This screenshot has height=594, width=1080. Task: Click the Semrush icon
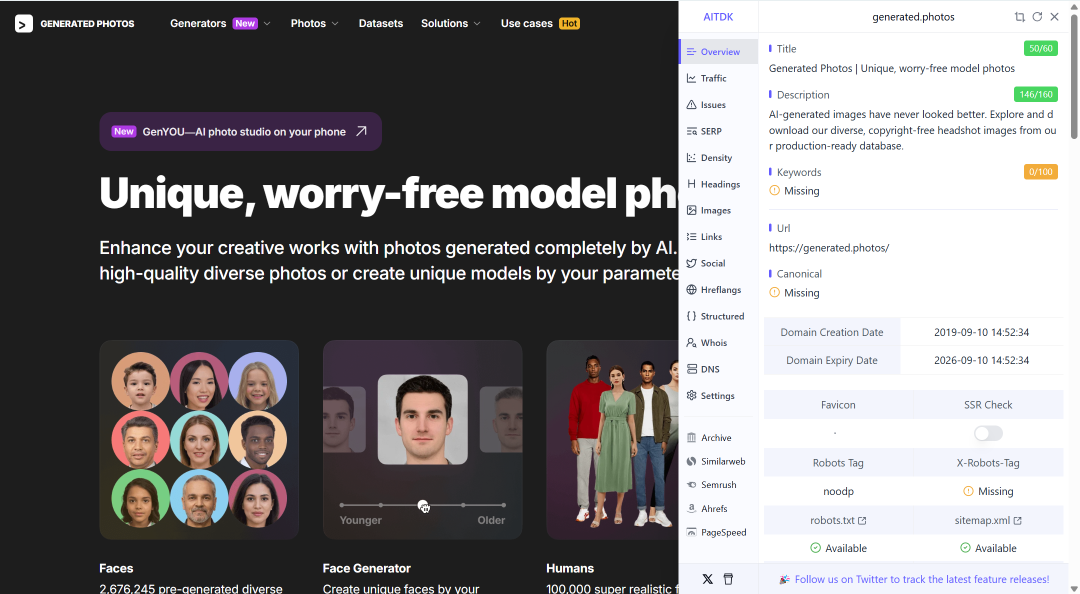[x=692, y=484]
